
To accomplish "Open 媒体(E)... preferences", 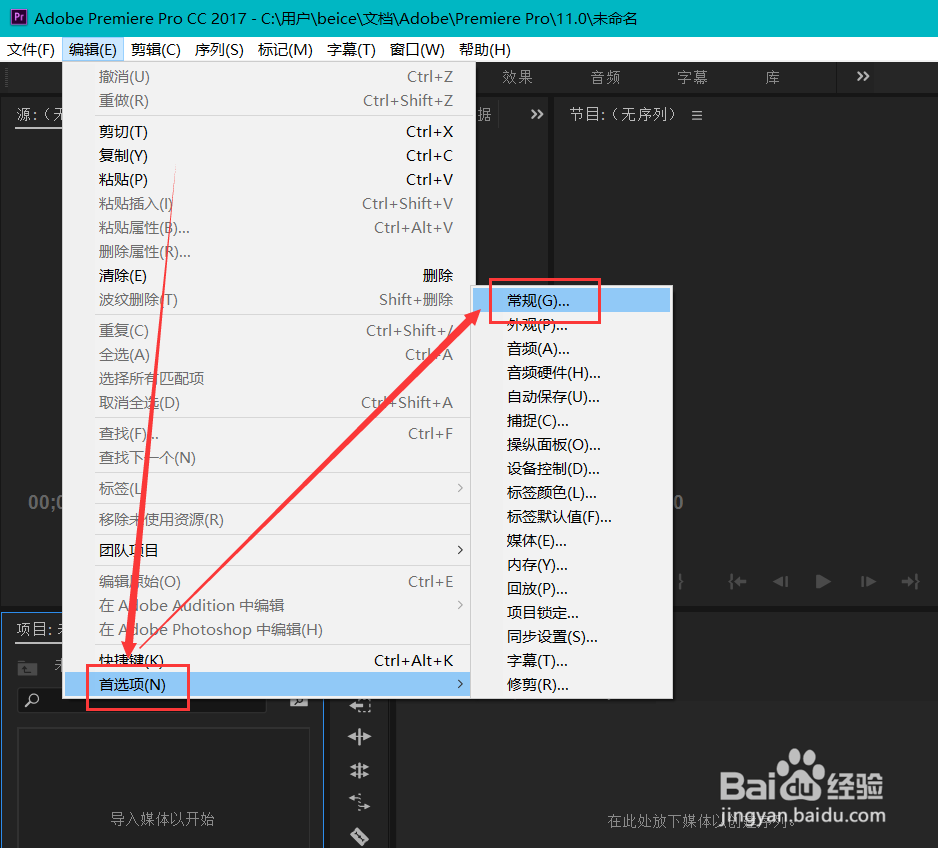I will tap(572, 541).
